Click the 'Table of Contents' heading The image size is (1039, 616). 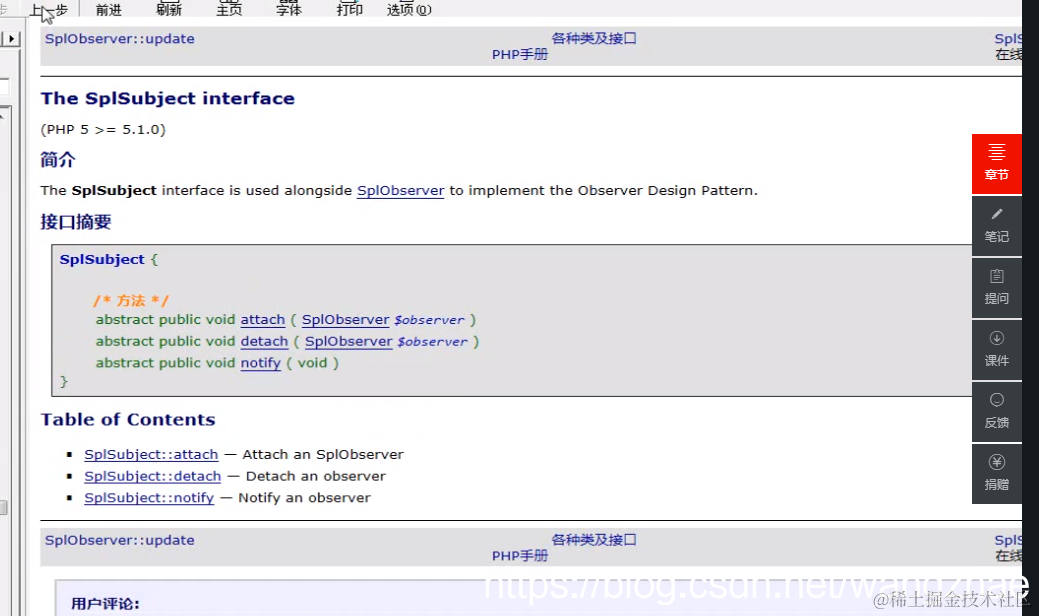128,420
